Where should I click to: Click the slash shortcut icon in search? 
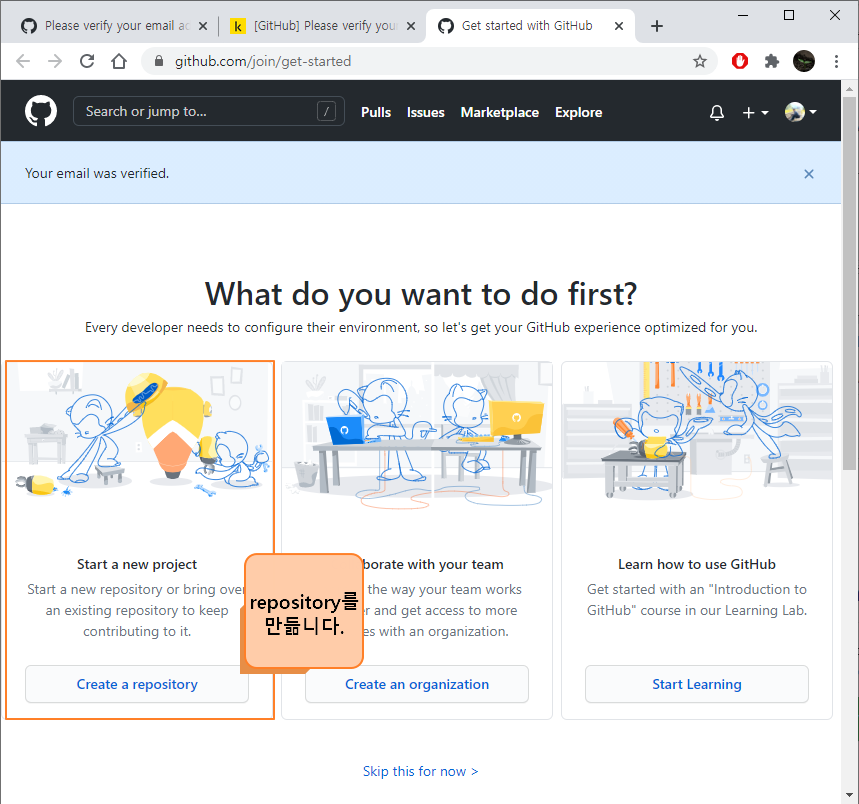[327, 112]
